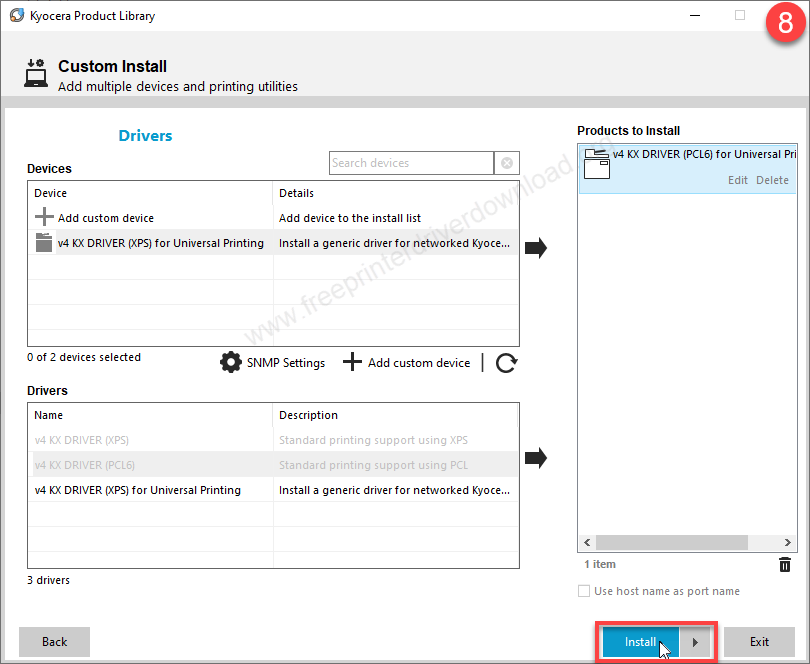Exit the installer with the Exit button
This screenshot has height=664, width=810.
[x=759, y=642]
